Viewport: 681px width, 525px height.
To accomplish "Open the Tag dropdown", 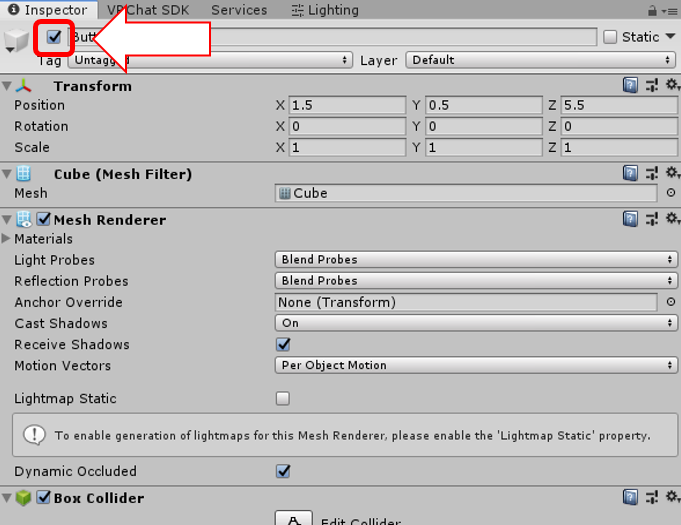I will (x=210, y=60).
